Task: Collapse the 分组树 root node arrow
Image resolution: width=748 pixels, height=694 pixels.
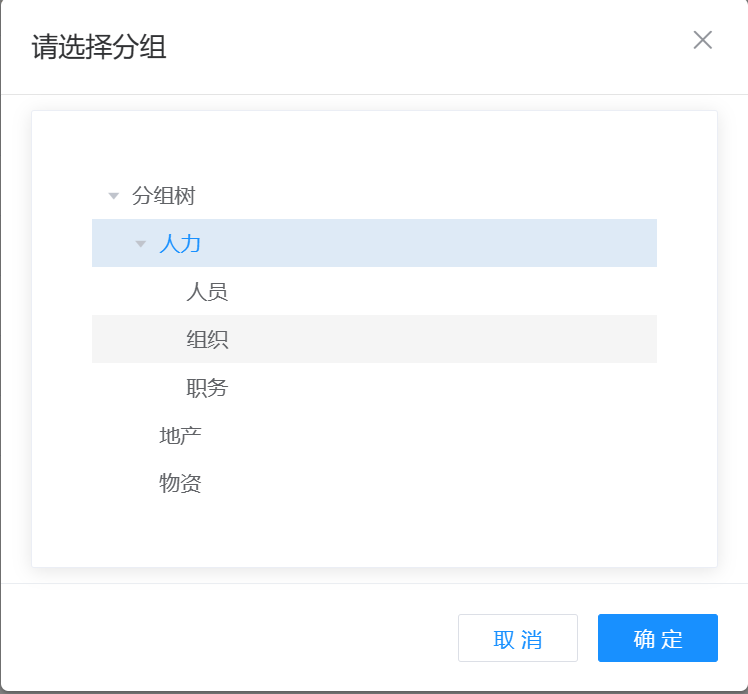Action: (114, 196)
